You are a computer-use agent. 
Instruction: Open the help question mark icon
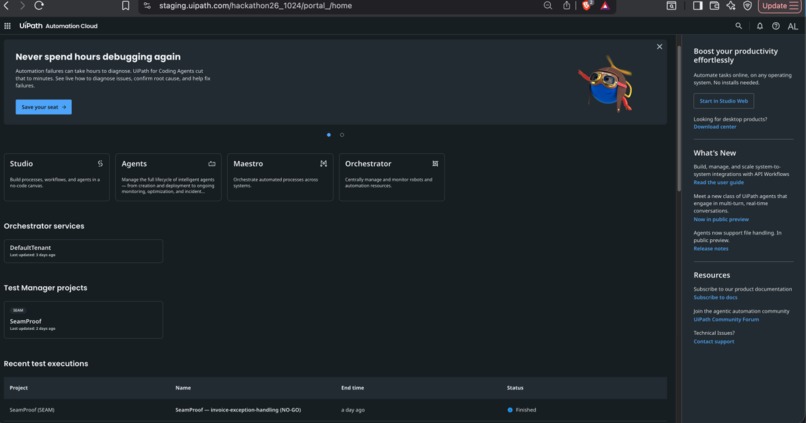tap(776, 26)
